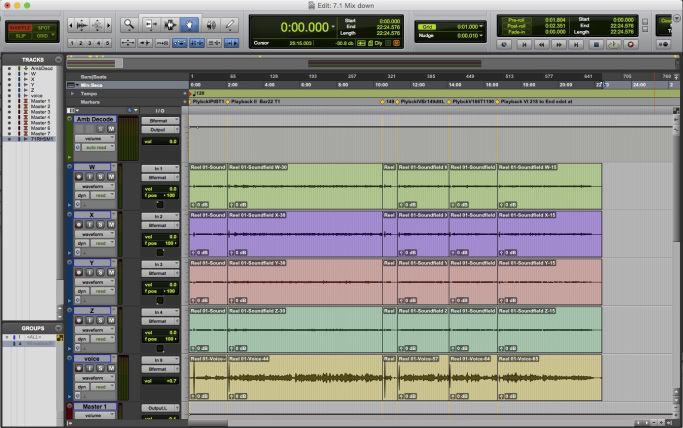
Task: Click the Rewind transport button
Action: tap(542, 44)
